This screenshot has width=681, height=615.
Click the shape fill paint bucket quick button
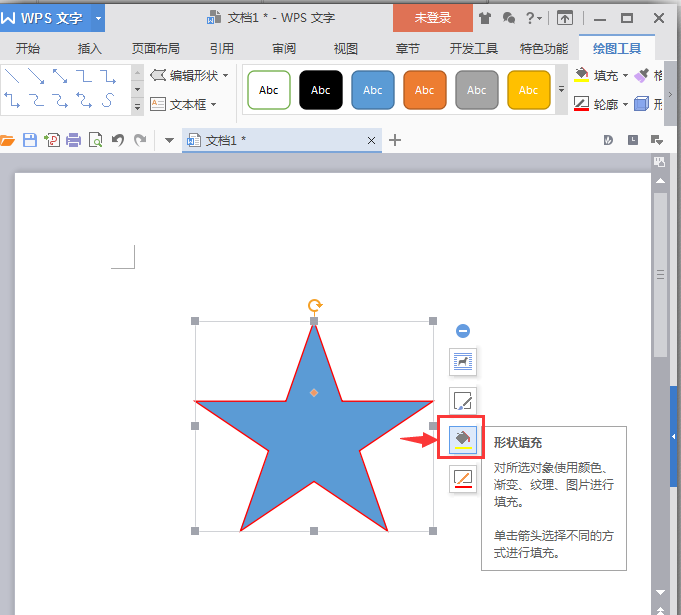tap(462, 437)
